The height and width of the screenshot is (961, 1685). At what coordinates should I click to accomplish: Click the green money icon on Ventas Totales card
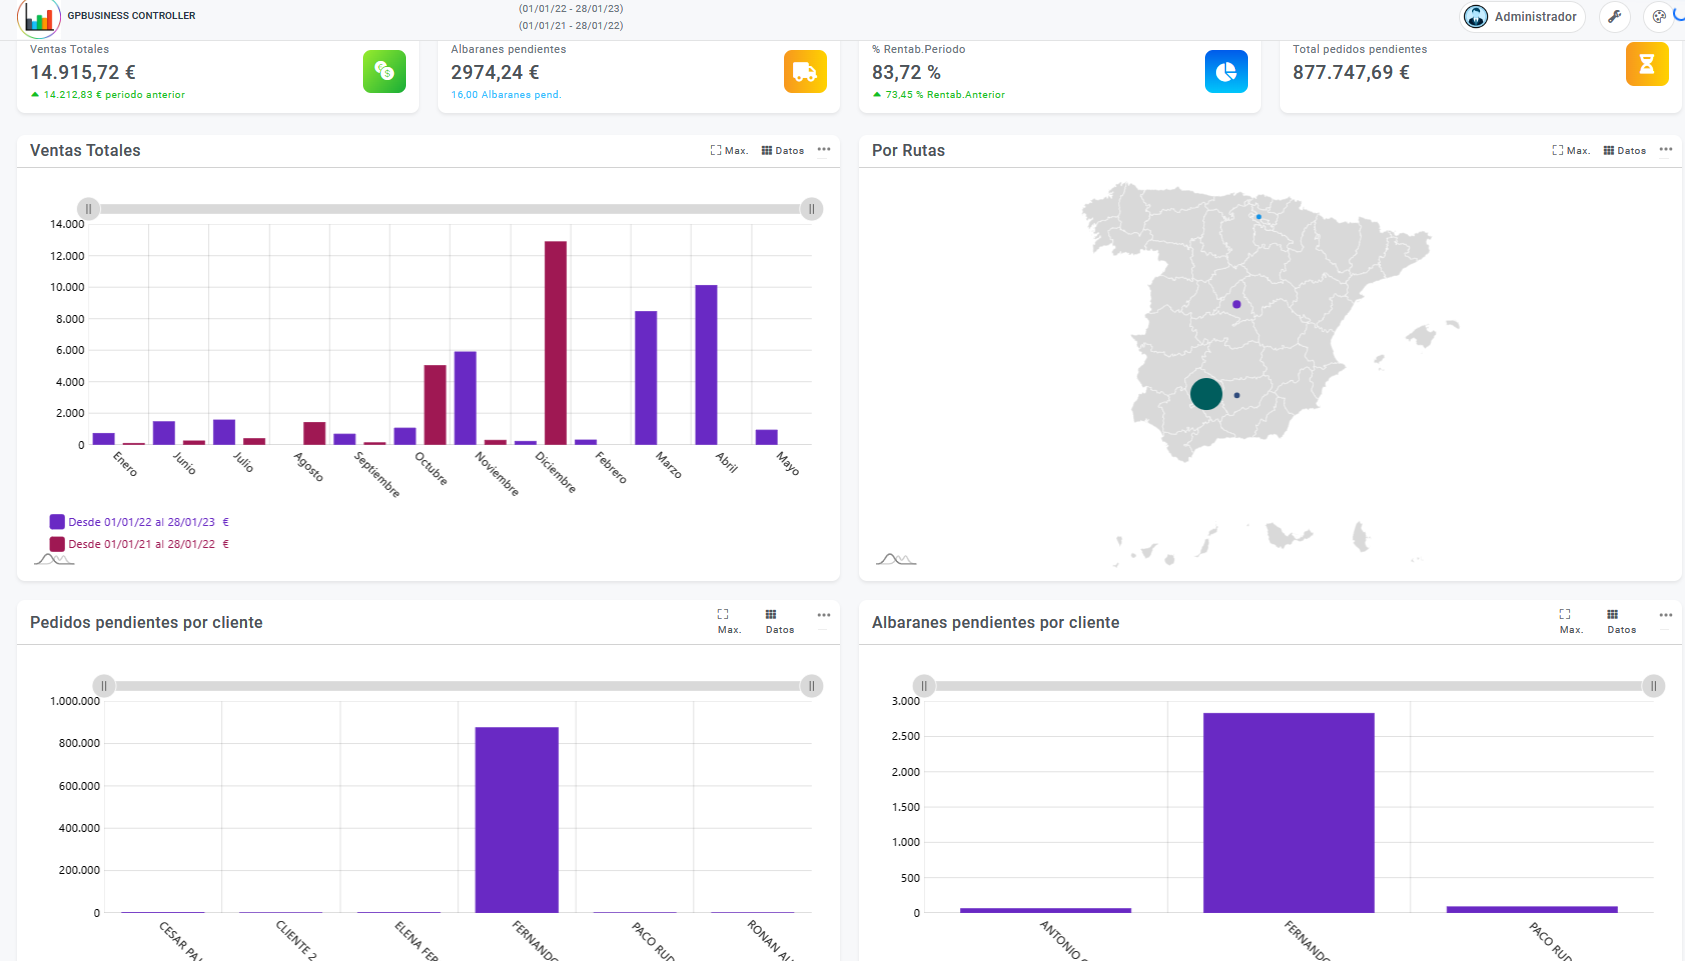(x=384, y=71)
